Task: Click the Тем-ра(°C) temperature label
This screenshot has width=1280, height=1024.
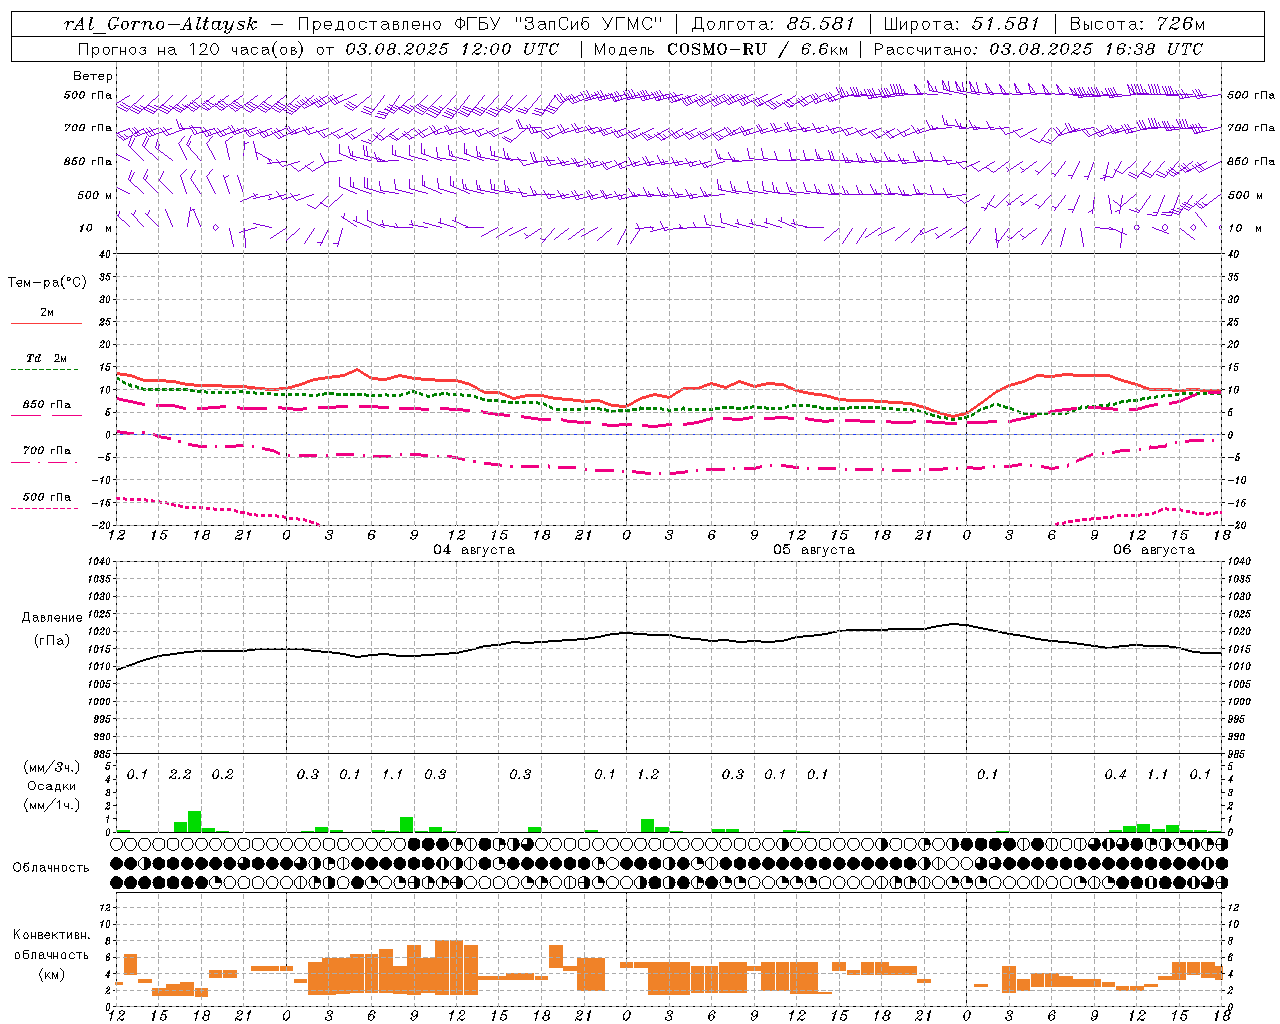Action: [47, 283]
